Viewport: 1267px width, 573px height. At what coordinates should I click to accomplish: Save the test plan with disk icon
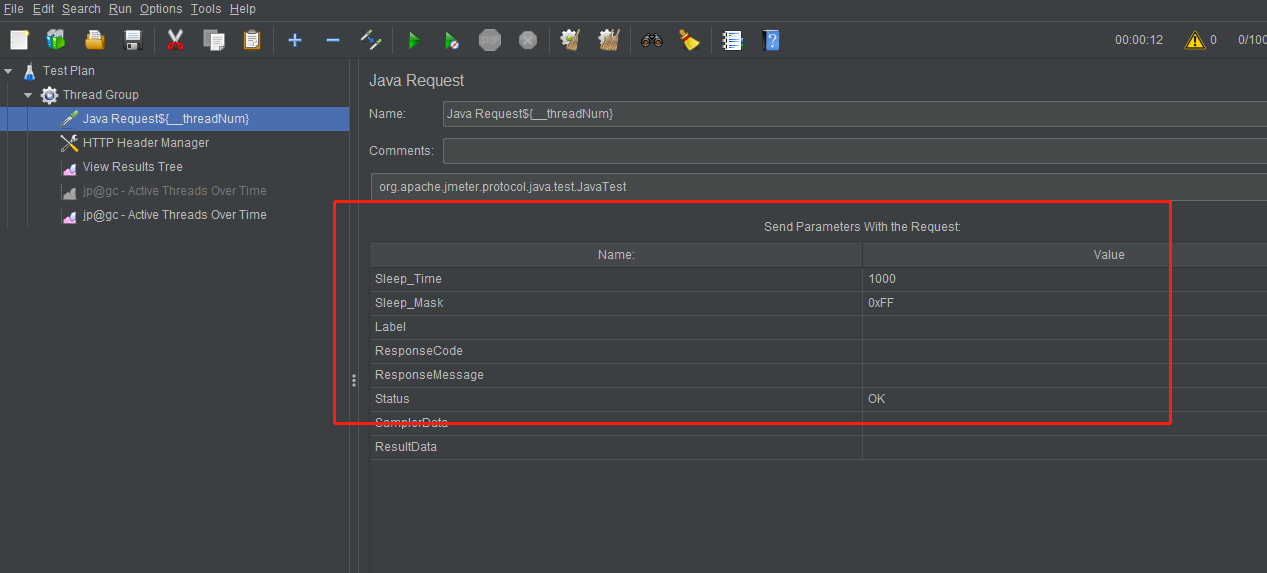133,40
